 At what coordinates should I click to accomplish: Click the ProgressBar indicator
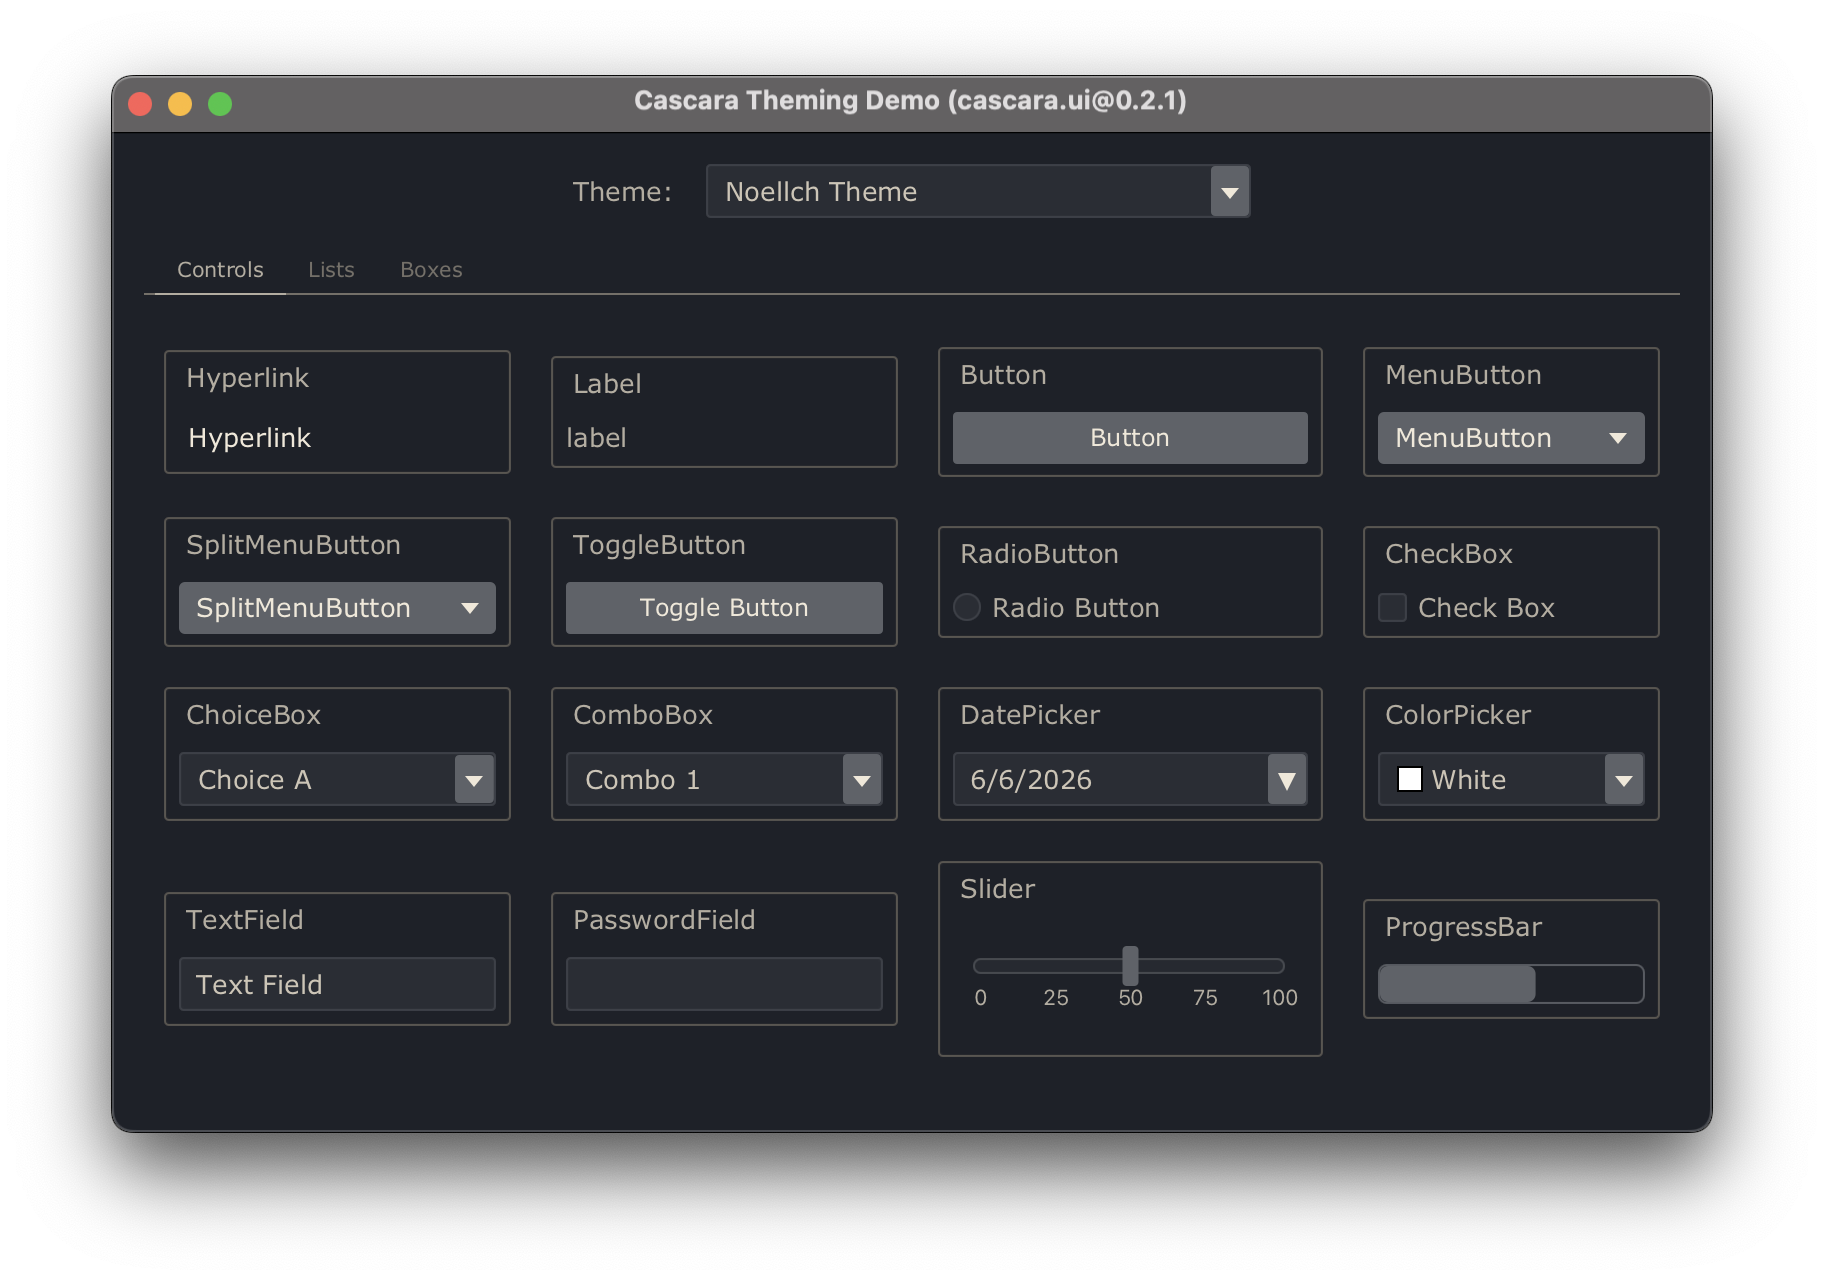click(1511, 984)
